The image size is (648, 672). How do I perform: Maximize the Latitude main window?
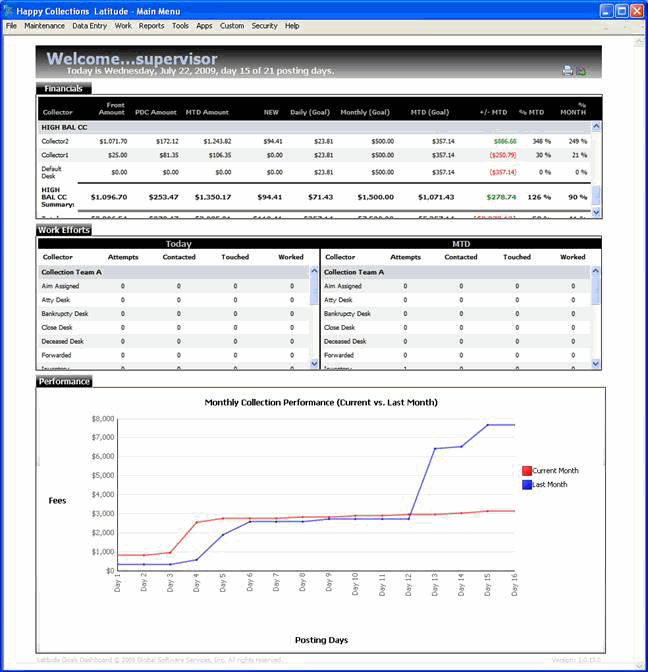coord(622,11)
